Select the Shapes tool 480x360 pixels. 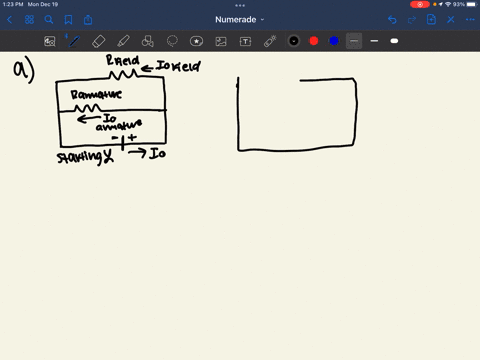pos(148,41)
